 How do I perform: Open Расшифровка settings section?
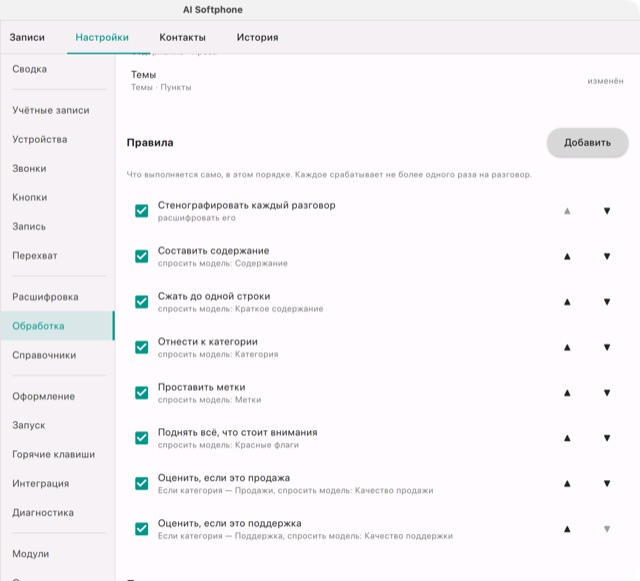tap(57, 297)
